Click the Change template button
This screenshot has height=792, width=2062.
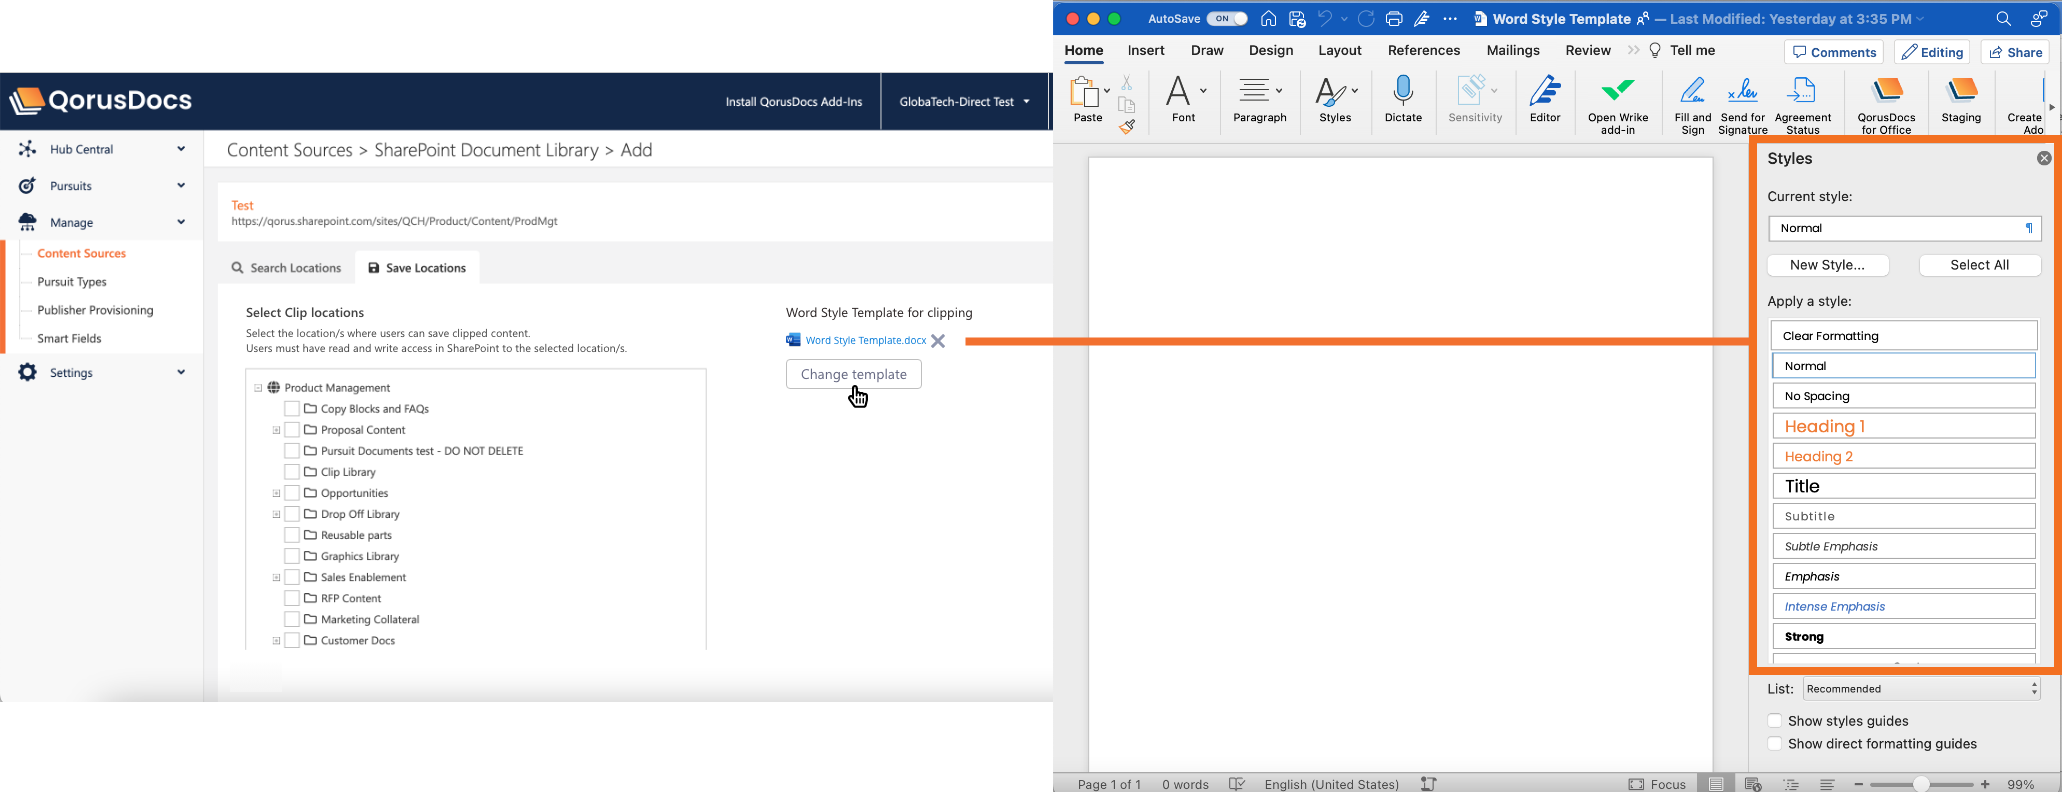[853, 374]
